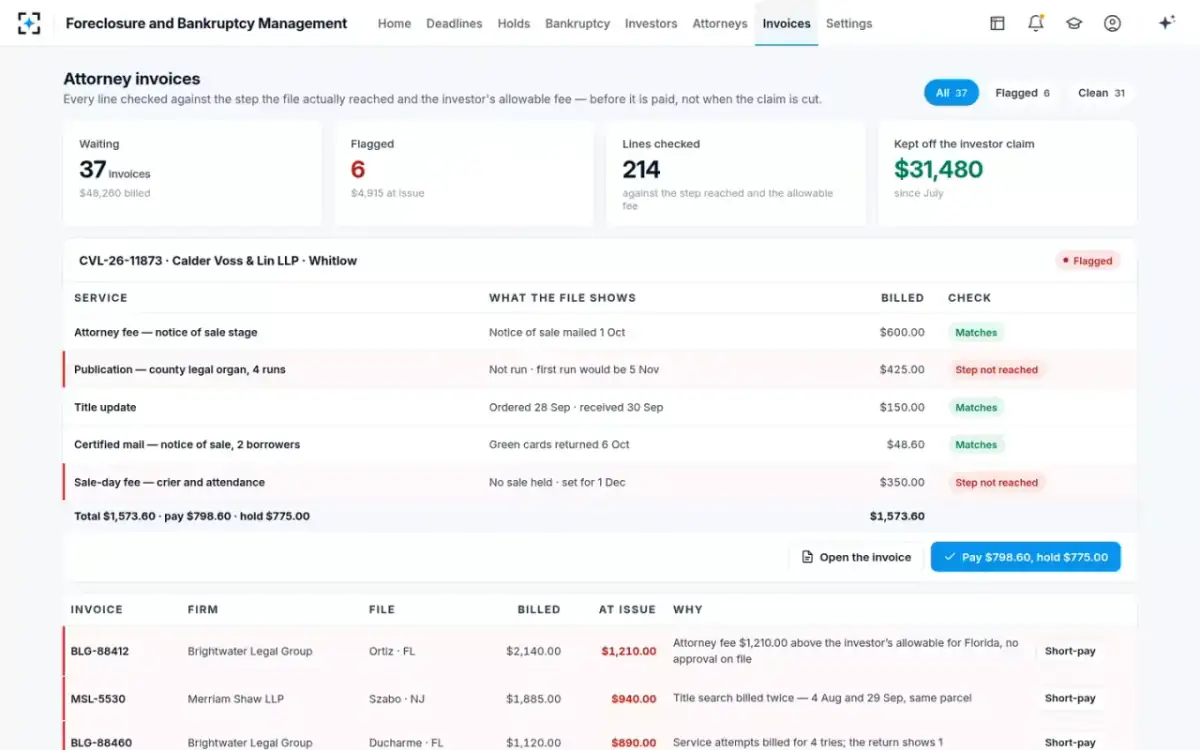Click the Open the invoice button
1200x750 pixels.
tap(856, 557)
